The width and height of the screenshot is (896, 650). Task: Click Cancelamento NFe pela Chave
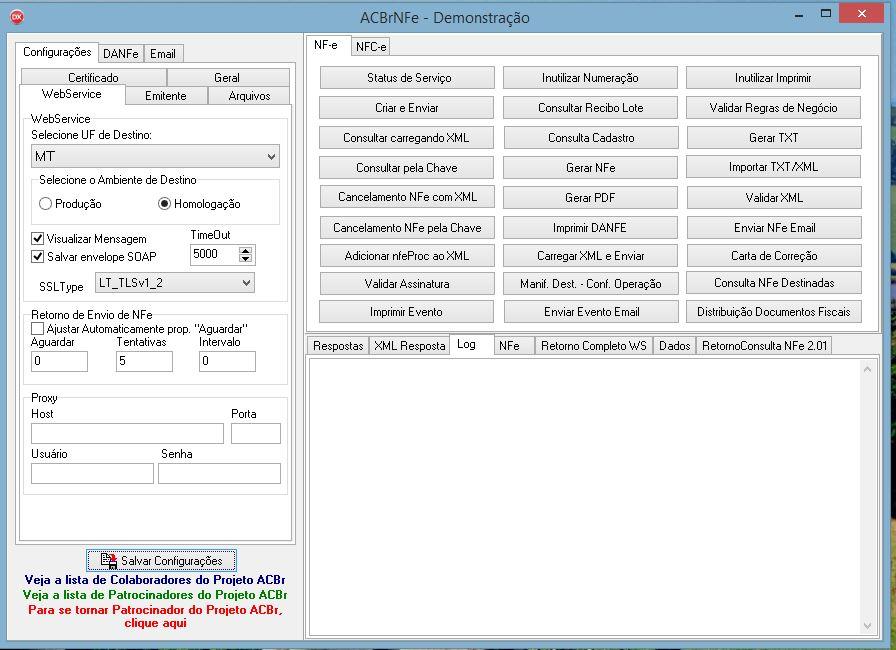click(407, 227)
